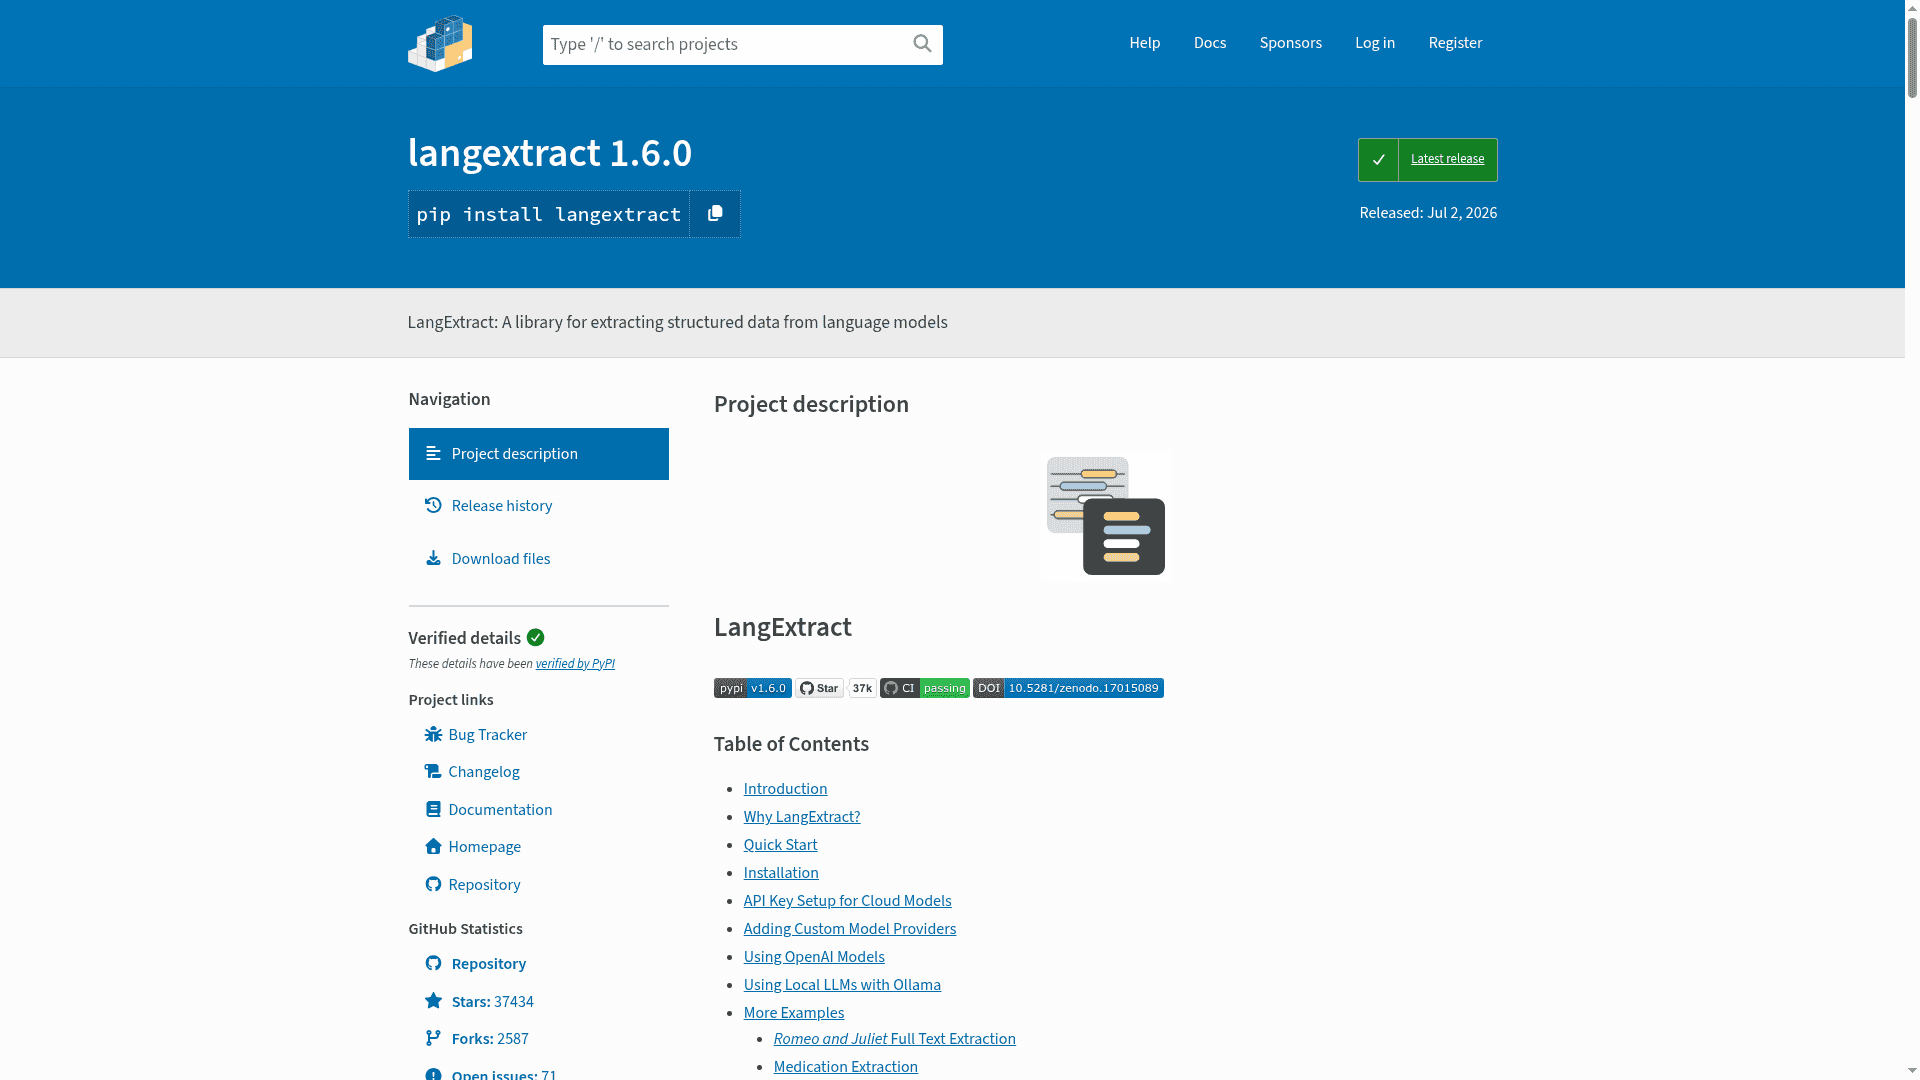Click the Open issues exclamation icon
The image size is (1920, 1080).
click(433, 1075)
